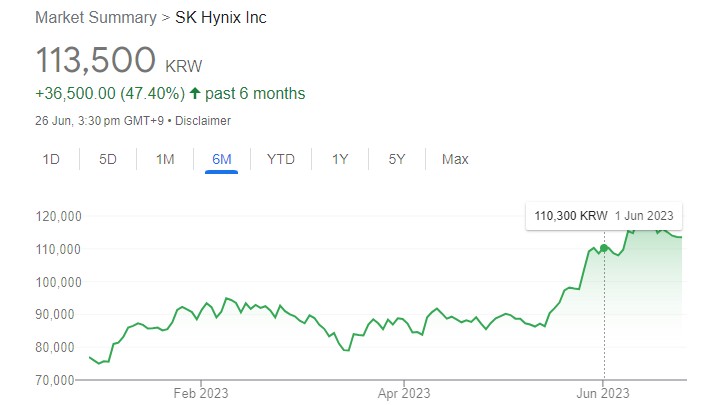Screen dimensions: 720x405
Task: Click the Feb 2023 axis label
Action: click(201, 392)
